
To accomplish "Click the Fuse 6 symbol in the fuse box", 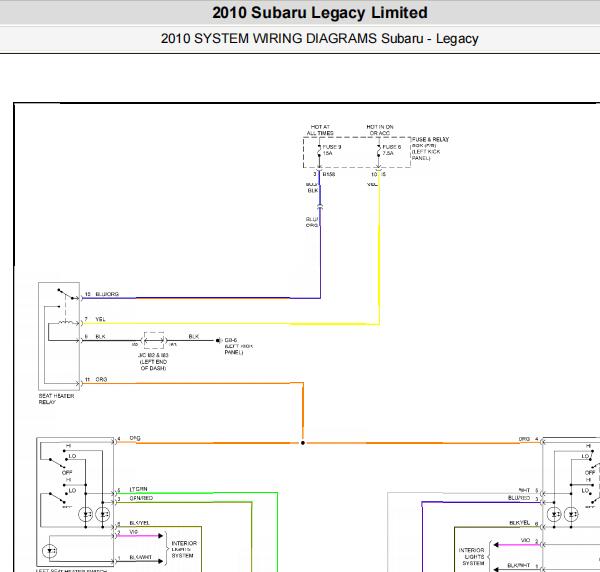I will tap(378, 150).
